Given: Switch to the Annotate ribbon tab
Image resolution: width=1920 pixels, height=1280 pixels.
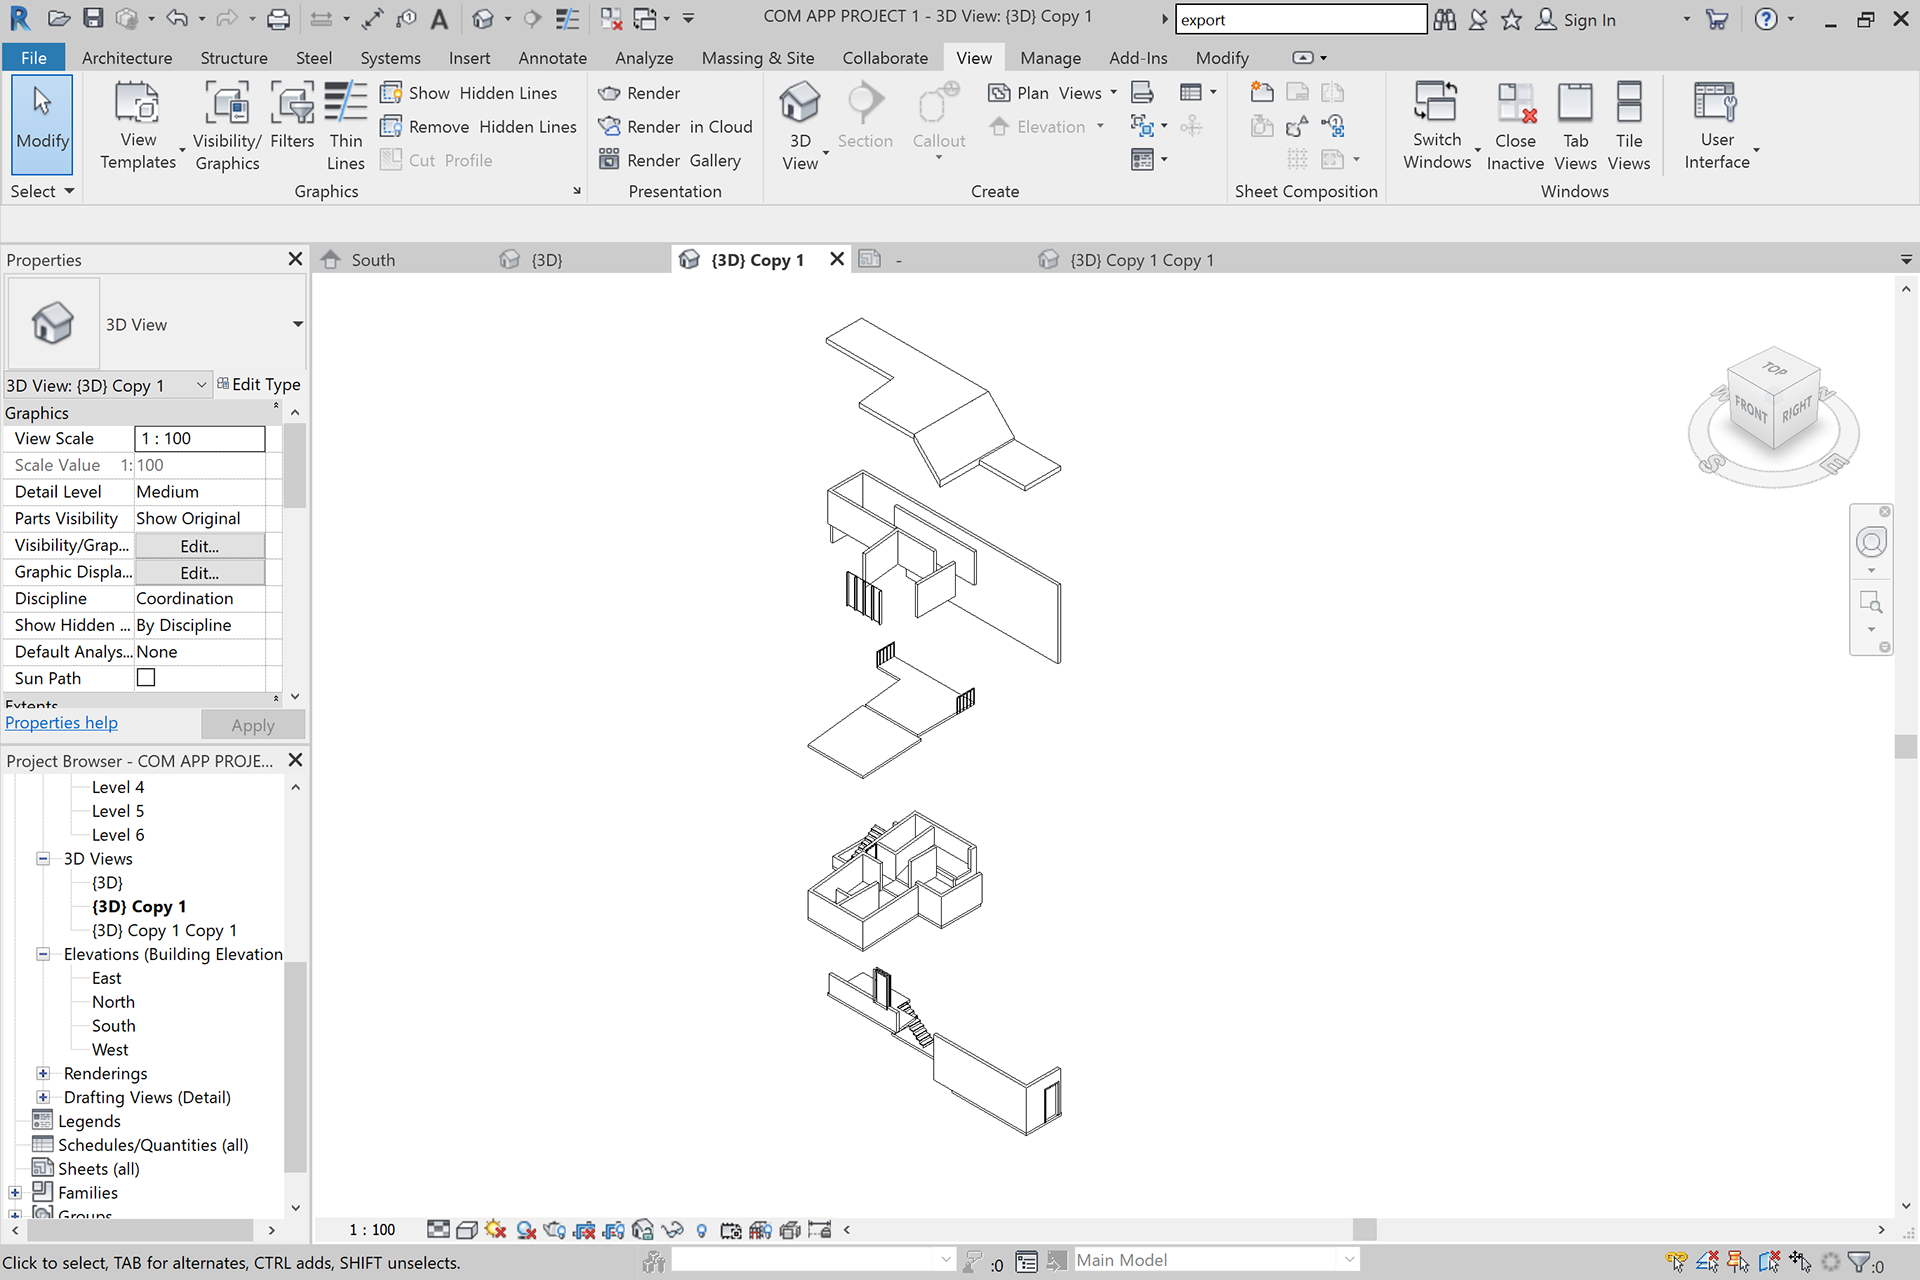Looking at the screenshot, I should click(552, 58).
